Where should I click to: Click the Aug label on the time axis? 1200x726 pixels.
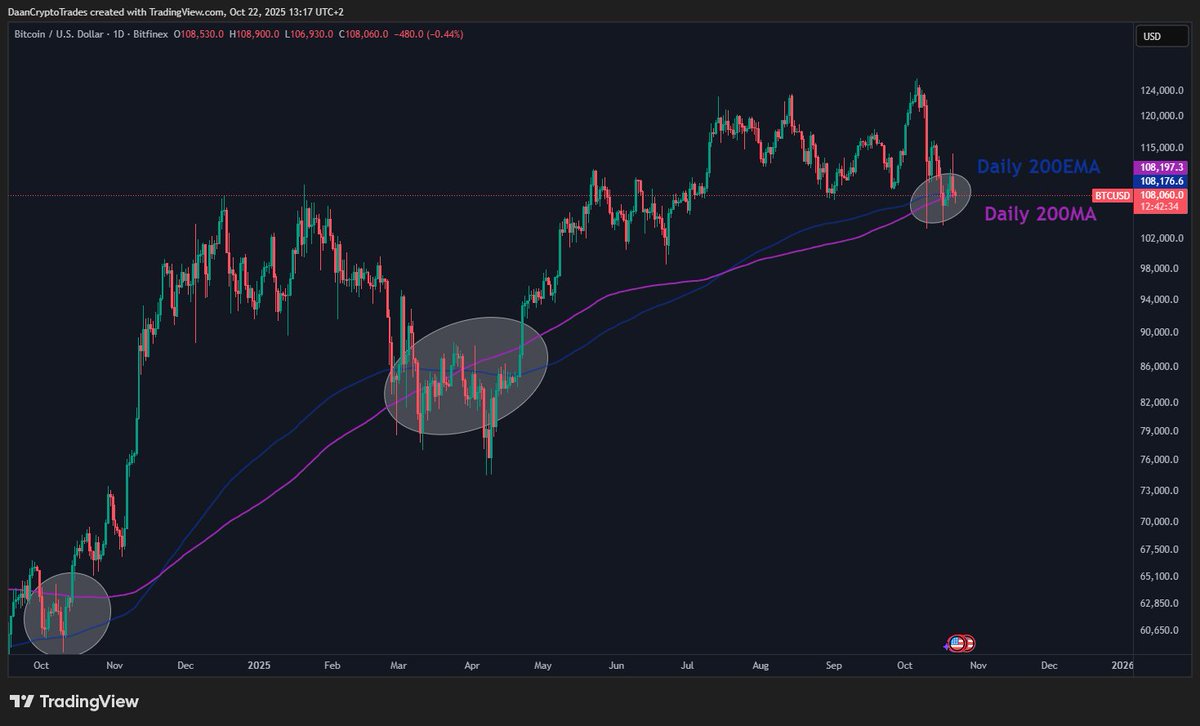click(x=761, y=664)
